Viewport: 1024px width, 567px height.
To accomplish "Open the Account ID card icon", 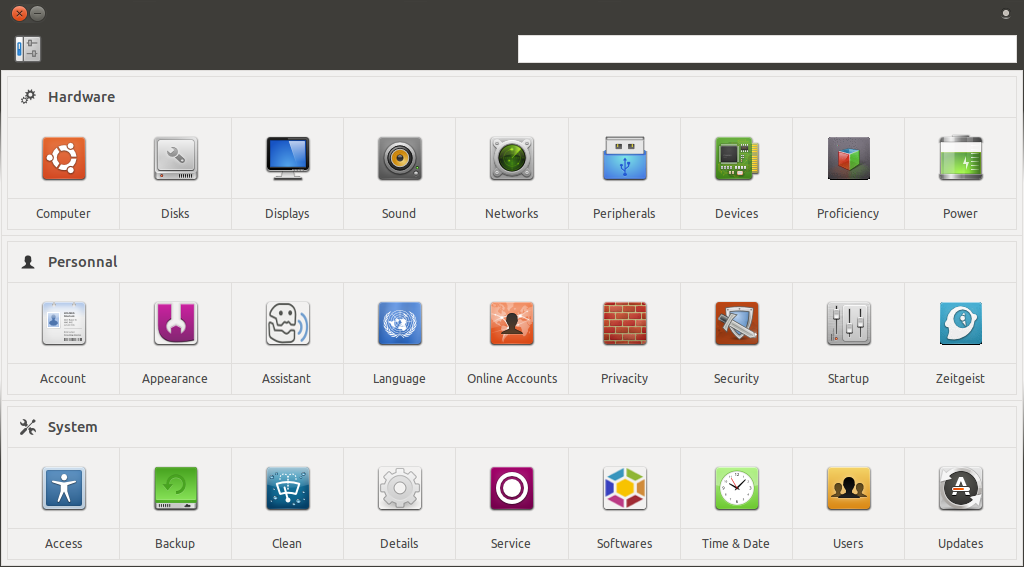I will pos(63,323).
